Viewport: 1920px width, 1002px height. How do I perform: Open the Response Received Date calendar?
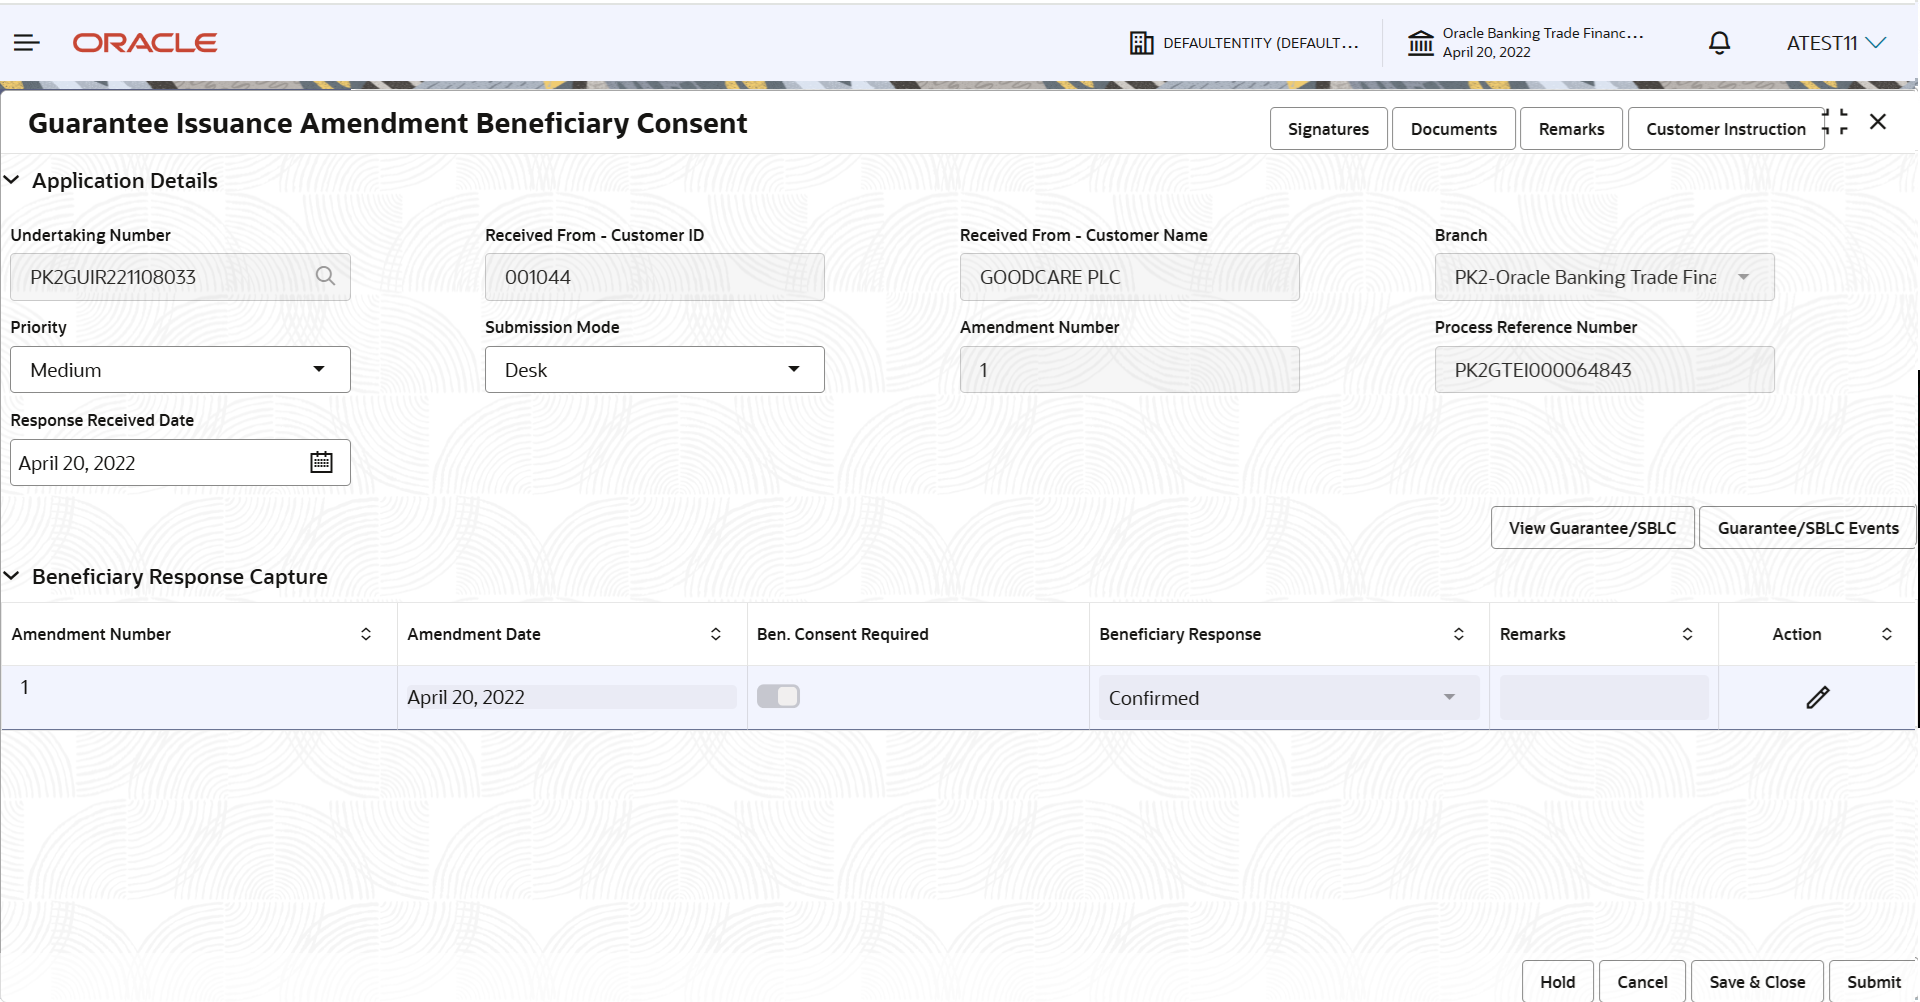pos(321,462)
